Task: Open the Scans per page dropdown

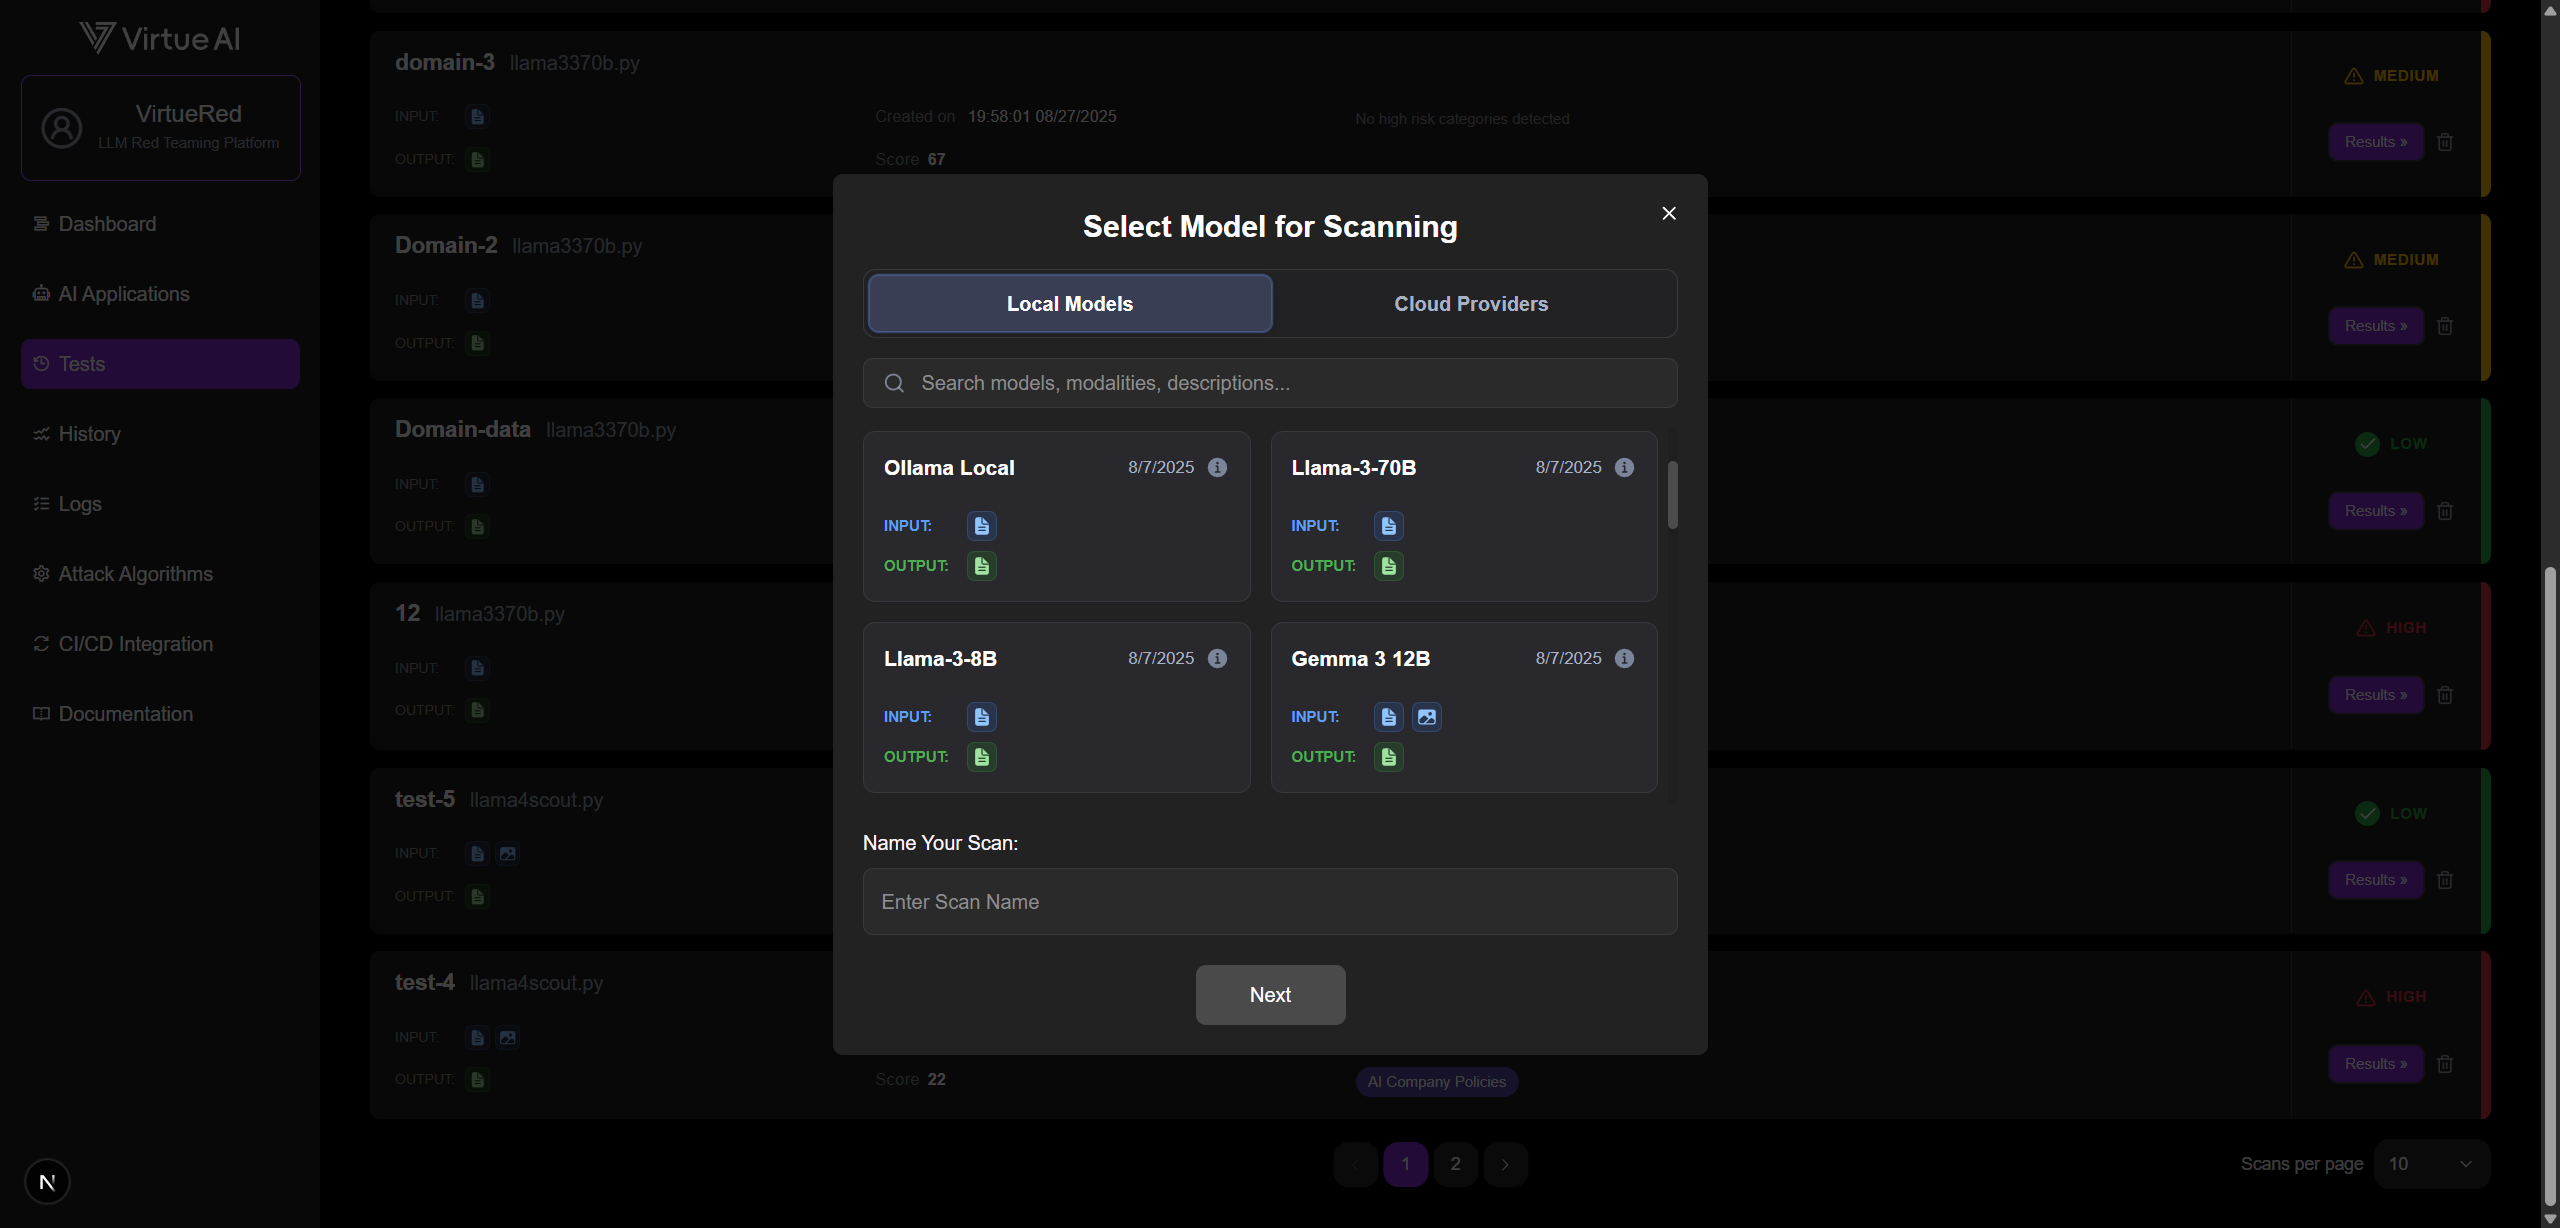Action: (2432, 1163)
